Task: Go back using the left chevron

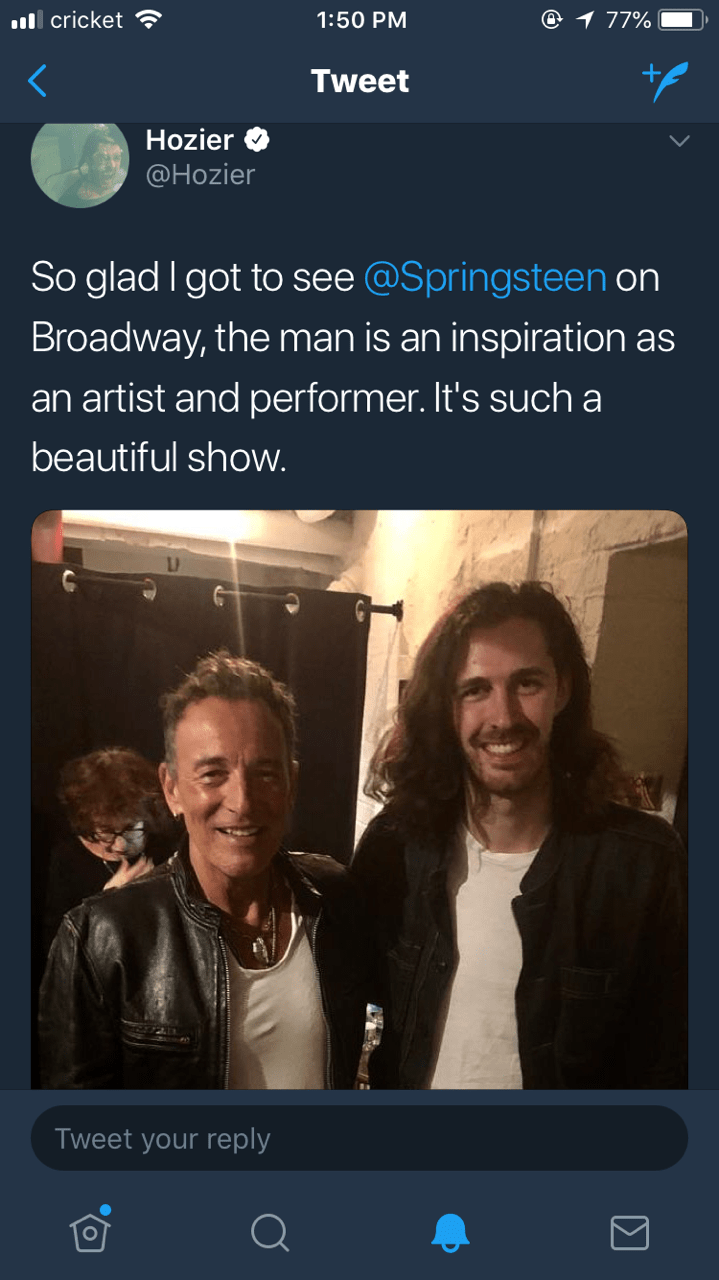Action: tap(37, 81)
